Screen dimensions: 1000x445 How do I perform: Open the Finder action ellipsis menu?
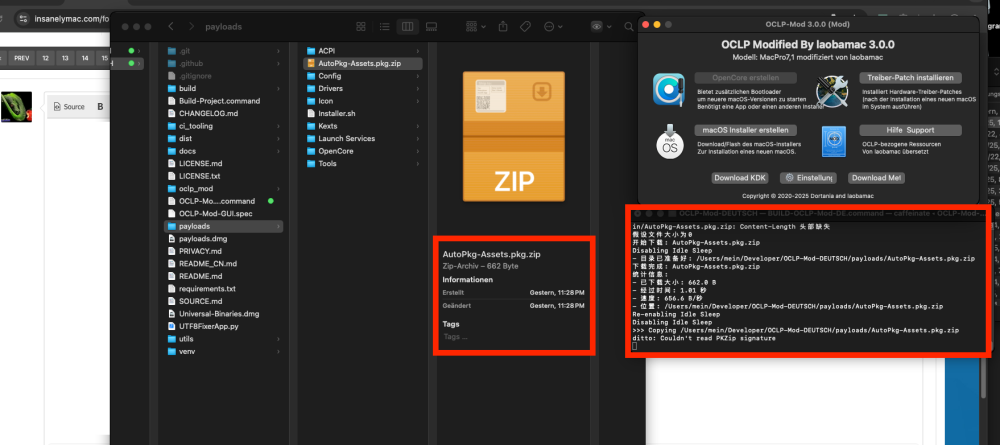(x=552, y=27)
